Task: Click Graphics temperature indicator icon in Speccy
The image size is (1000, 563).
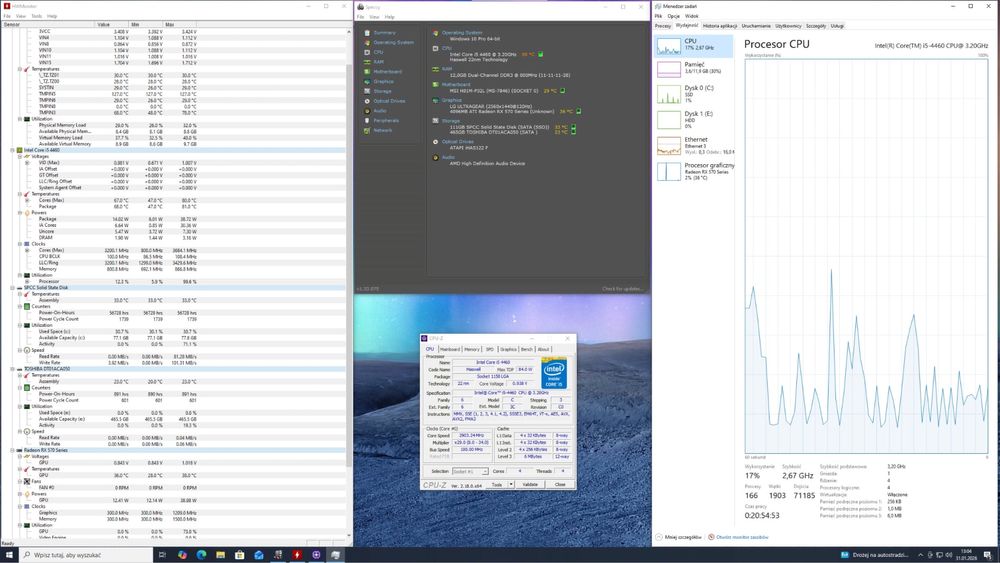Action: point(578,111)
